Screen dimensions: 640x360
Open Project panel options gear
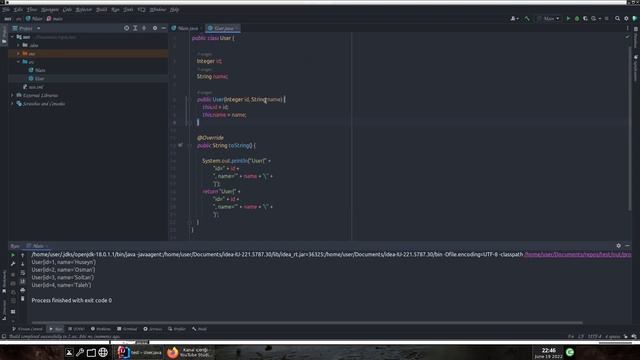[x=155, y=28]
